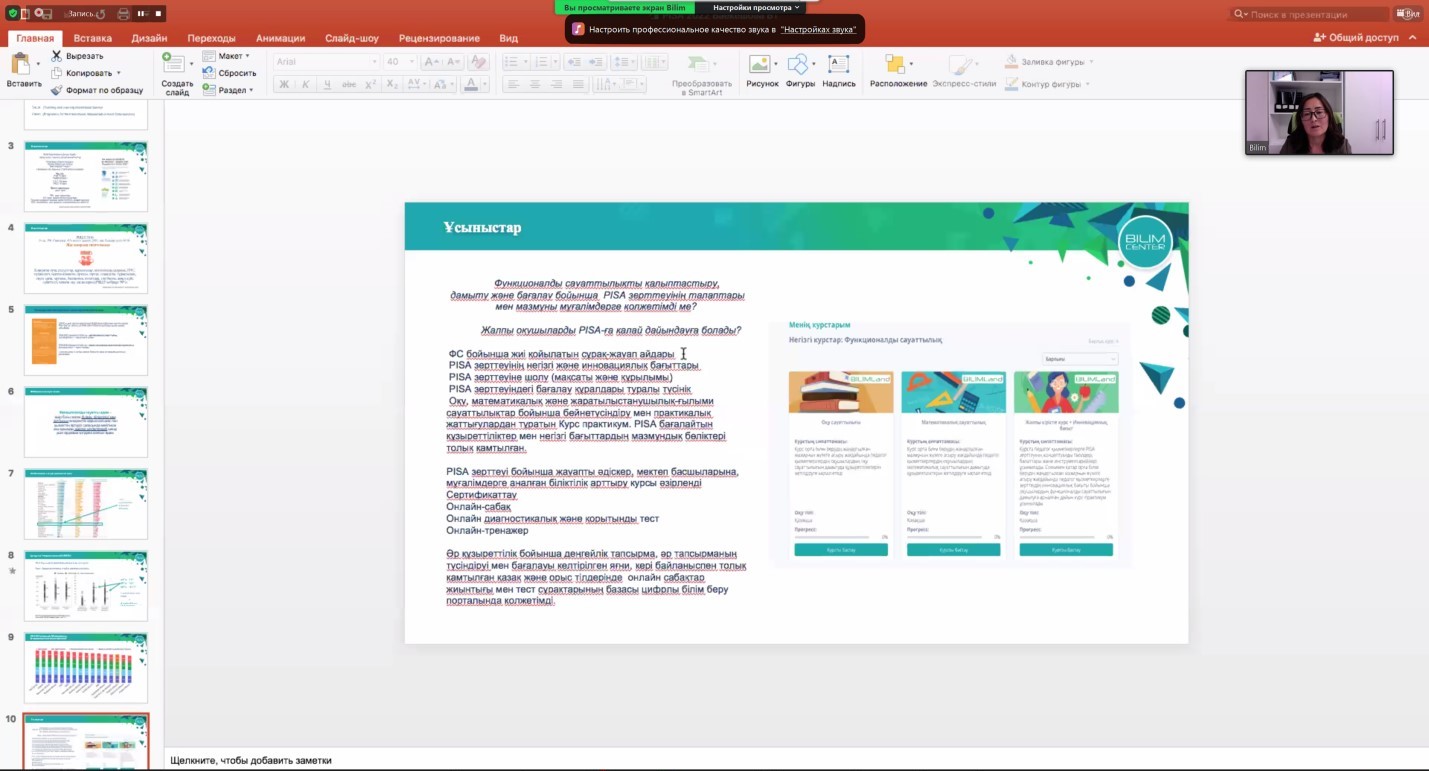Click the subscript X₂ icon
The width and height of the screenshot is (1429, 771).
[x=392, y=85]
